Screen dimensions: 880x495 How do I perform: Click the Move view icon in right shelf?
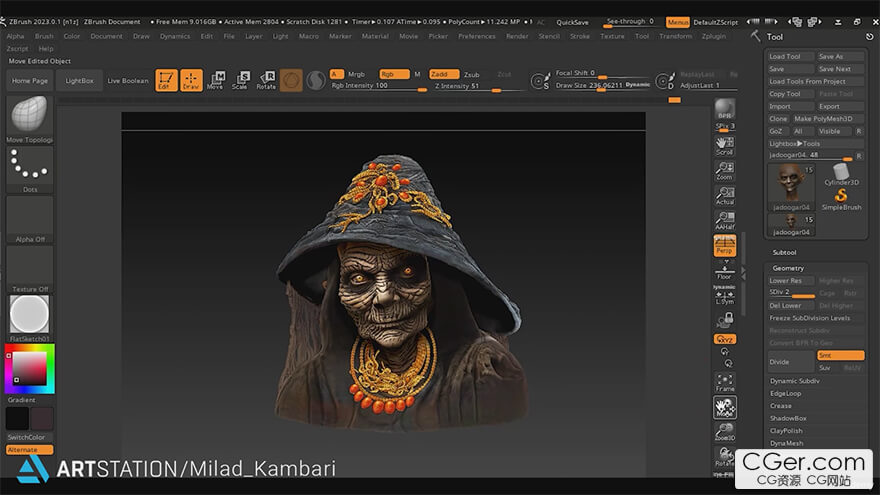725,407
